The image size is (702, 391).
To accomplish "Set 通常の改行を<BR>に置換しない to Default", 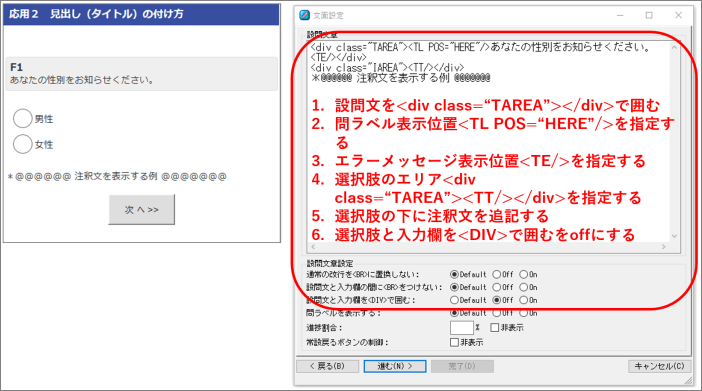I will point(454,274).
